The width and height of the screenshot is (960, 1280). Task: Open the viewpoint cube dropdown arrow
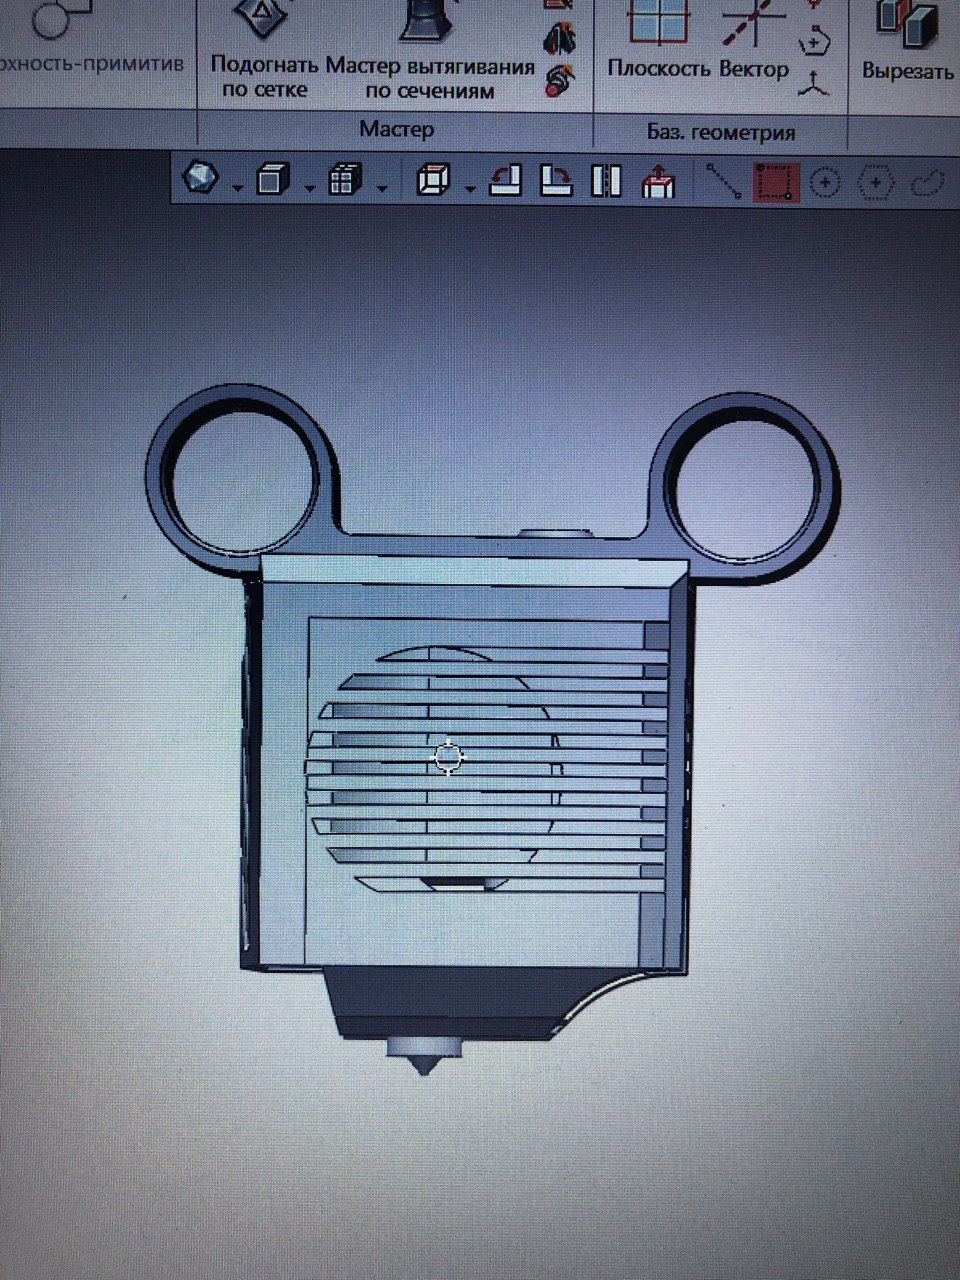[469, 187]
